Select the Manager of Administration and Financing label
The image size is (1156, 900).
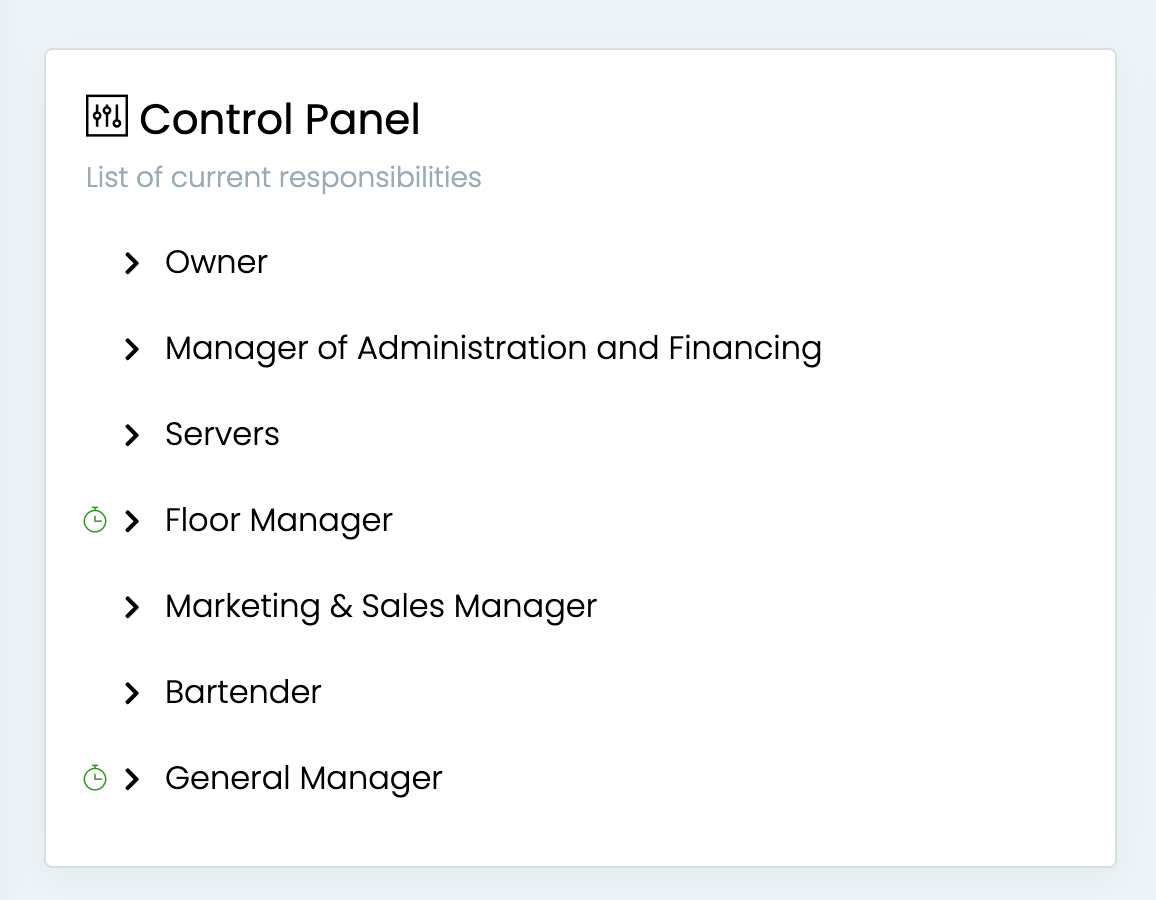pos(493,348)
